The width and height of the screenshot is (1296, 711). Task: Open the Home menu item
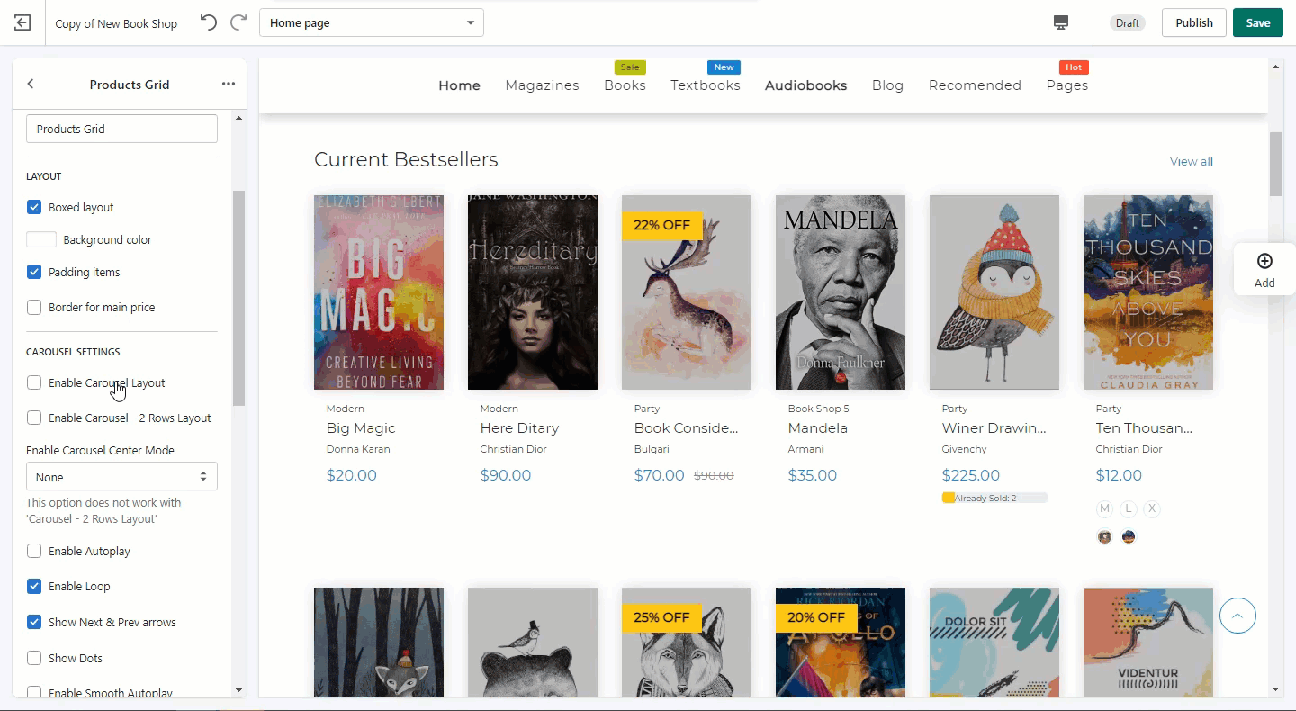coord(459,86)
